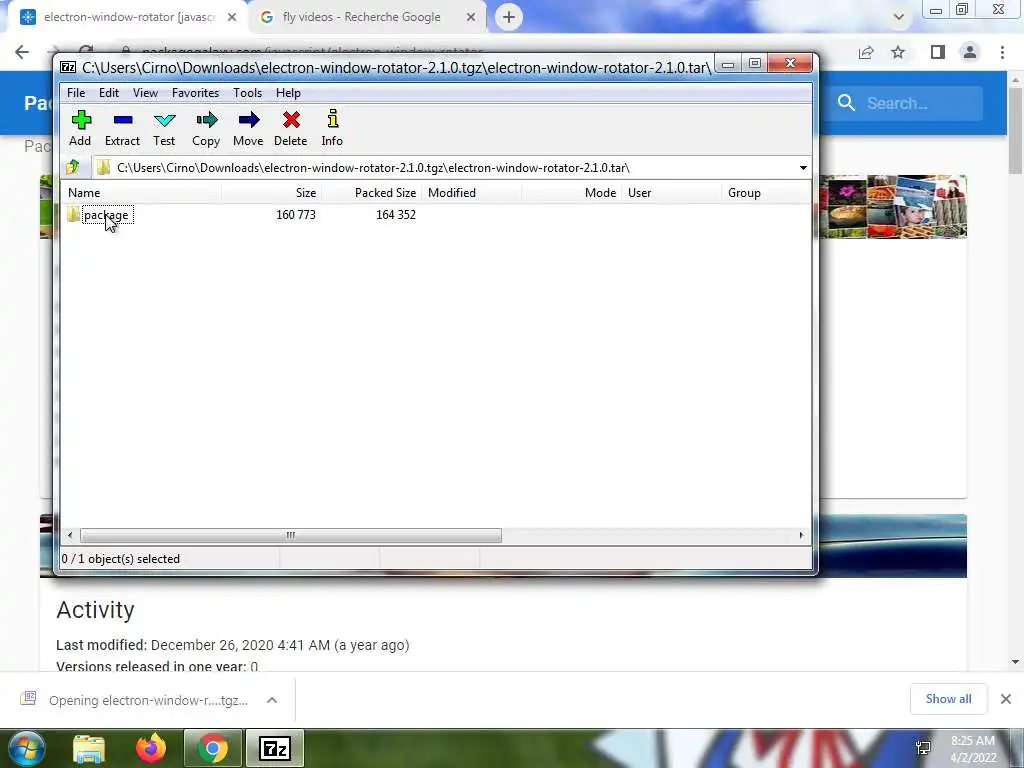The image size is (1024, 768).
Task: Click Chrome's back navigation arrow
Action: click(22, 52)
